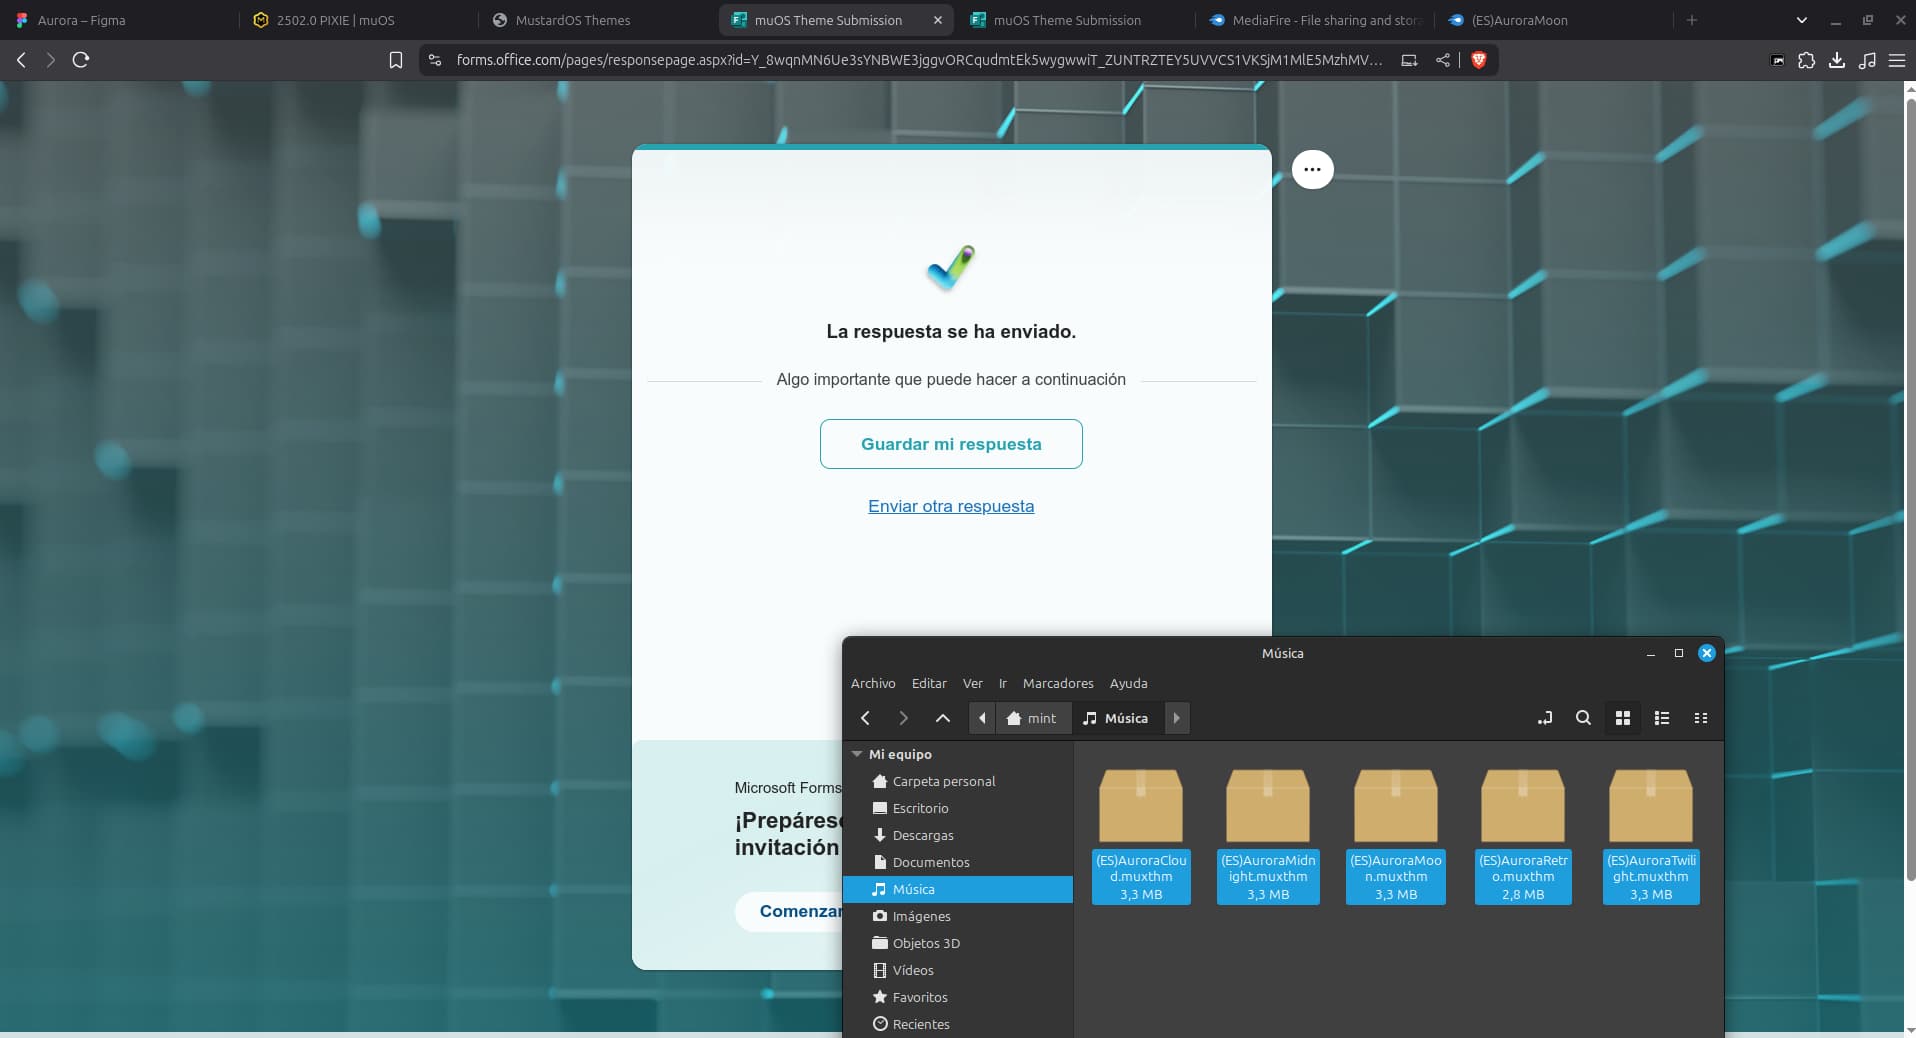Select the icon grid view button

(1623, 718)
